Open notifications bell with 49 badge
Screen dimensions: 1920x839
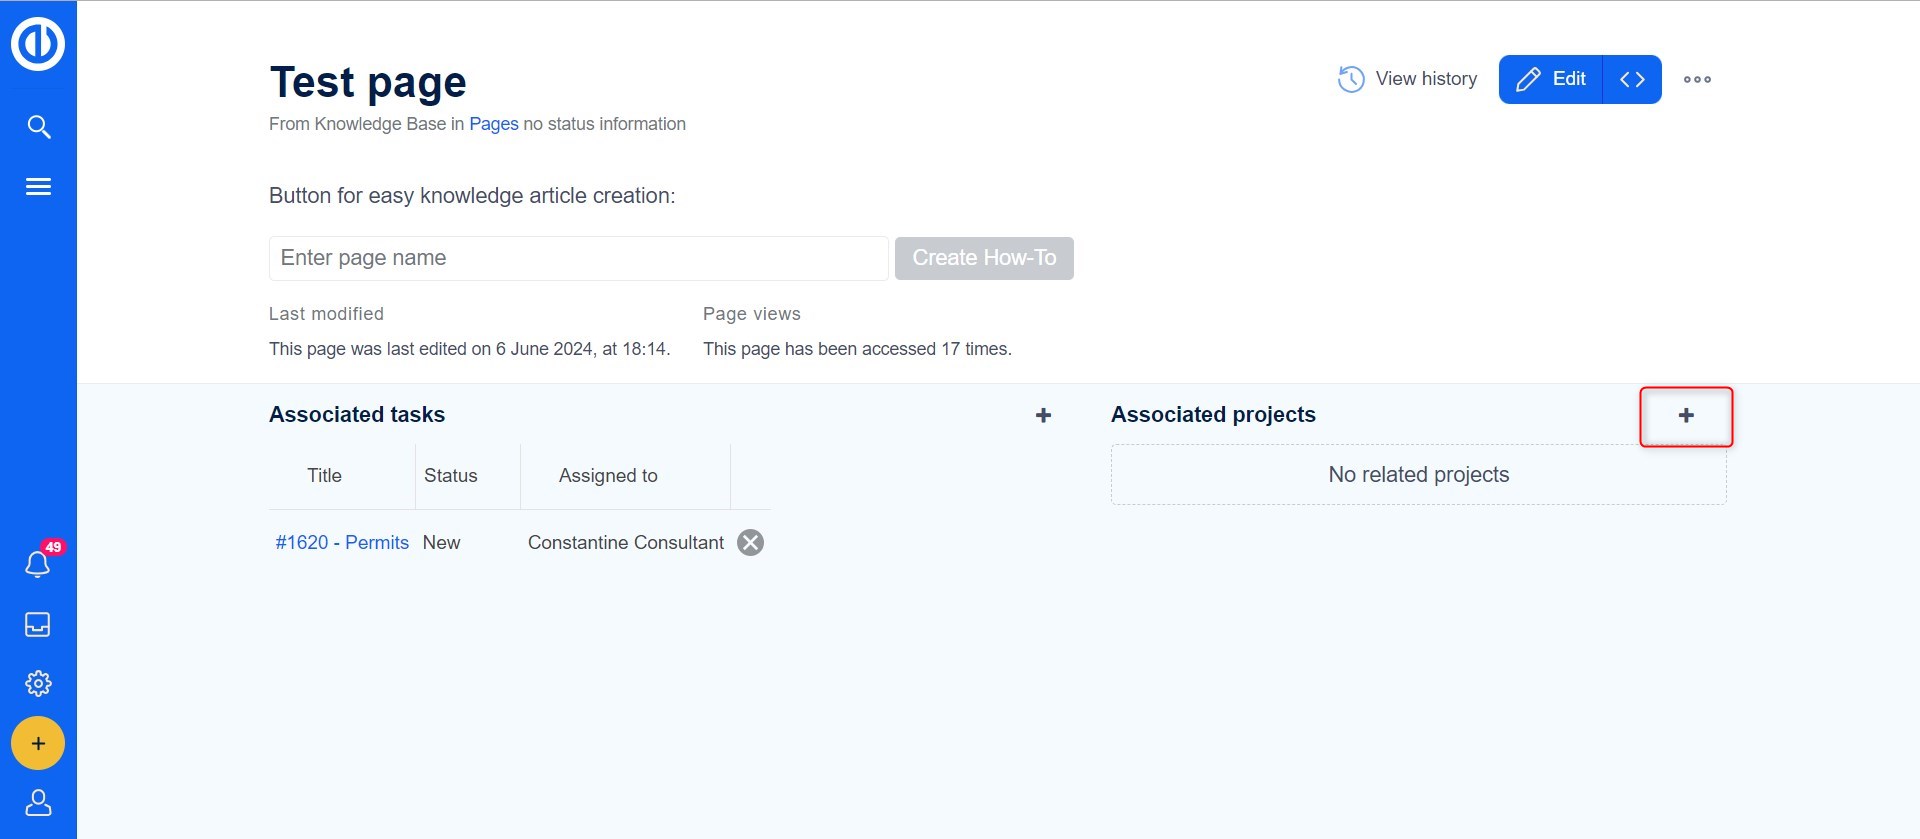[38, 564]
